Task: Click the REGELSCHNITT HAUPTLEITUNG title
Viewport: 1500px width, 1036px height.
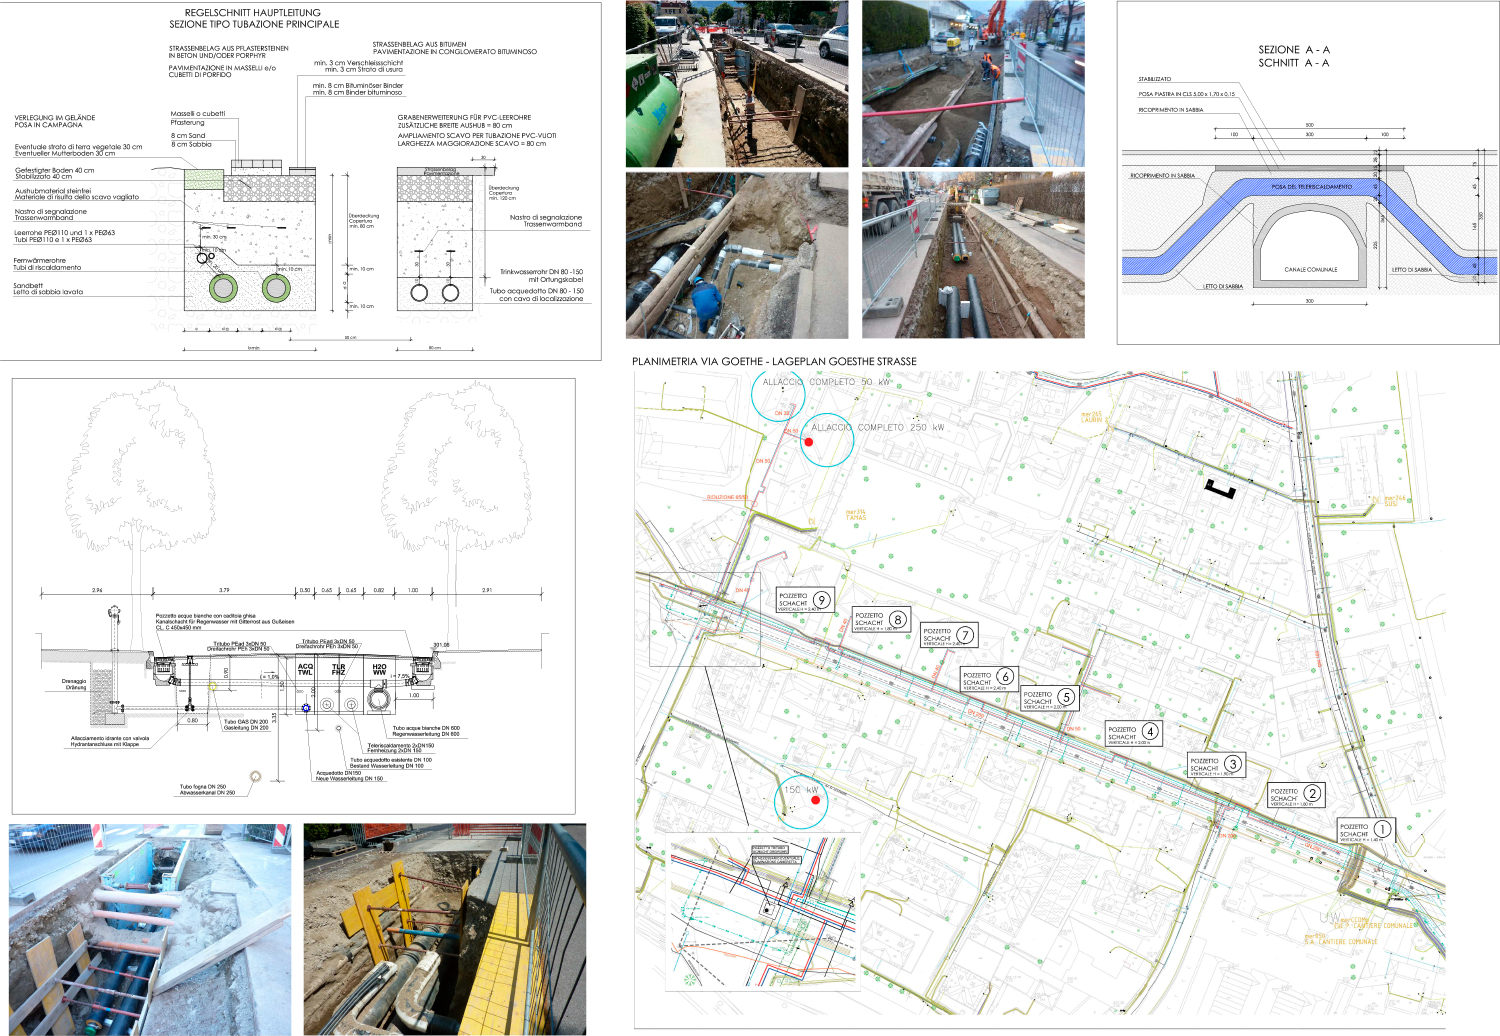Action: click(x=253, y=13)
